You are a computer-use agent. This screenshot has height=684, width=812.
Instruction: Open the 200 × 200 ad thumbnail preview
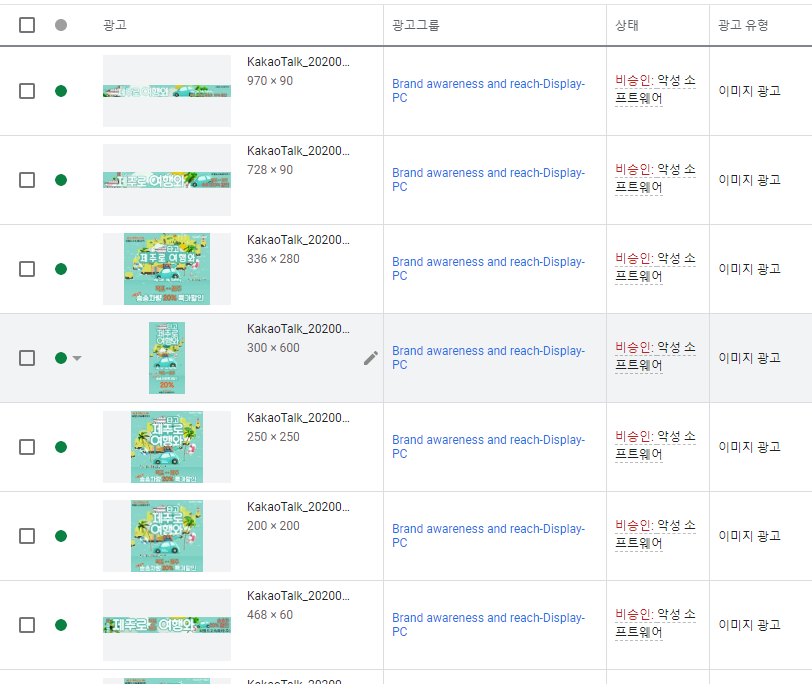point(166,536)
